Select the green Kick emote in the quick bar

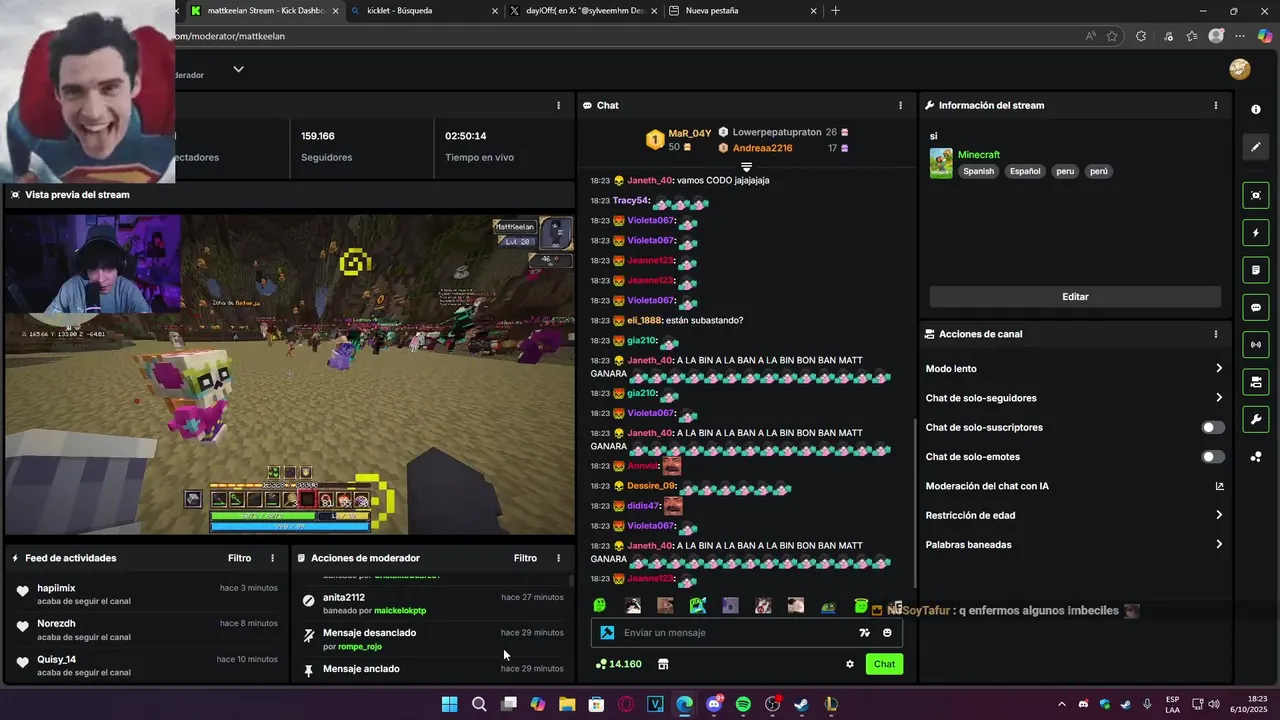[599, 606]
